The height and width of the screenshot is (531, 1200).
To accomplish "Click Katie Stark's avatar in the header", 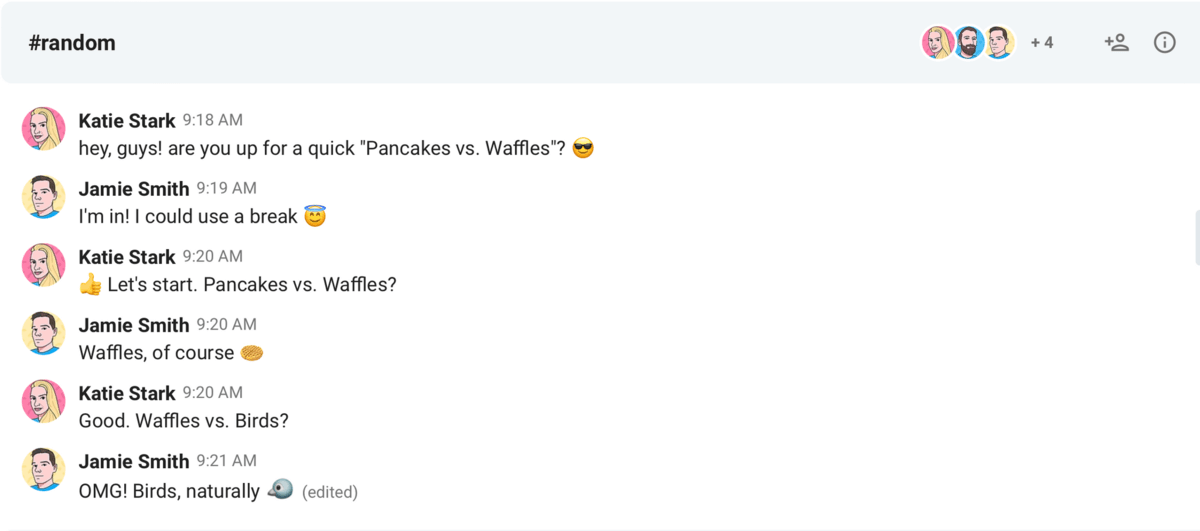I will click(937, 43).
